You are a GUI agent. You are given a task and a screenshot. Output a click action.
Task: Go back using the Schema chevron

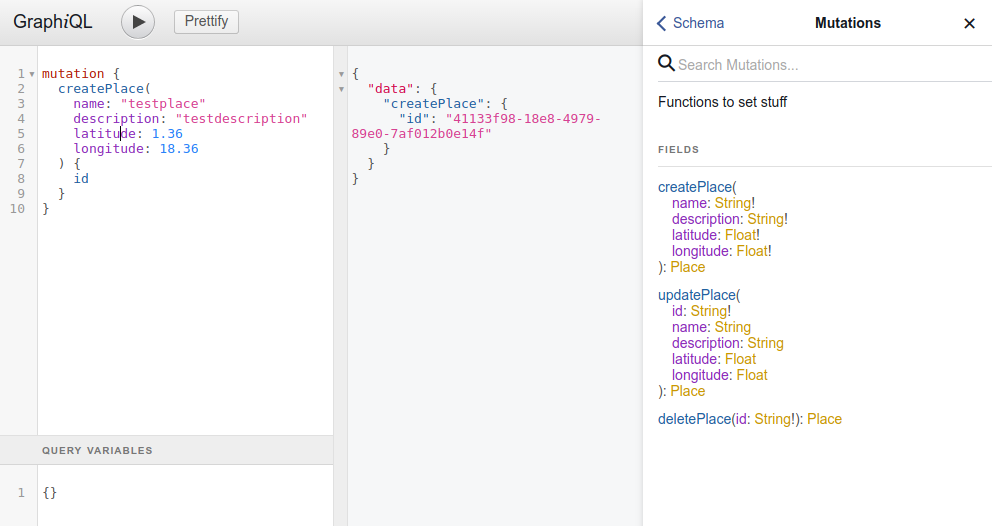662,23
